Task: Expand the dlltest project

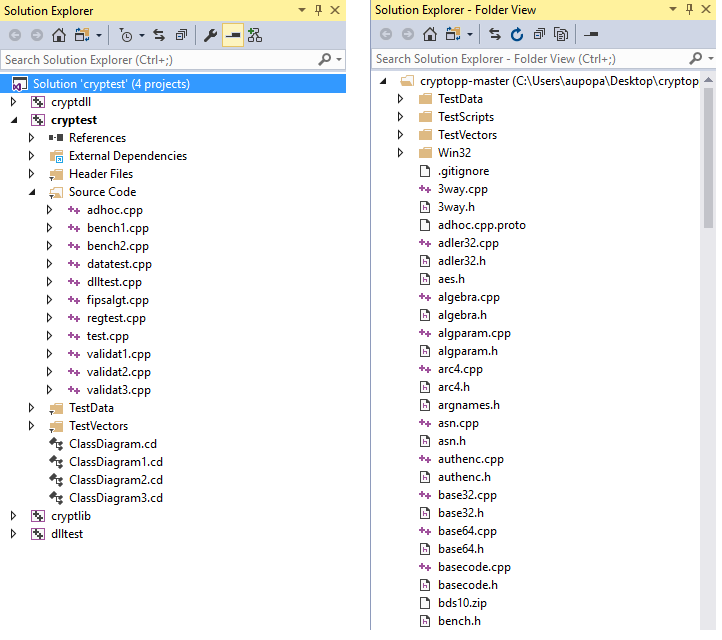Action: [x=13, y=534]
